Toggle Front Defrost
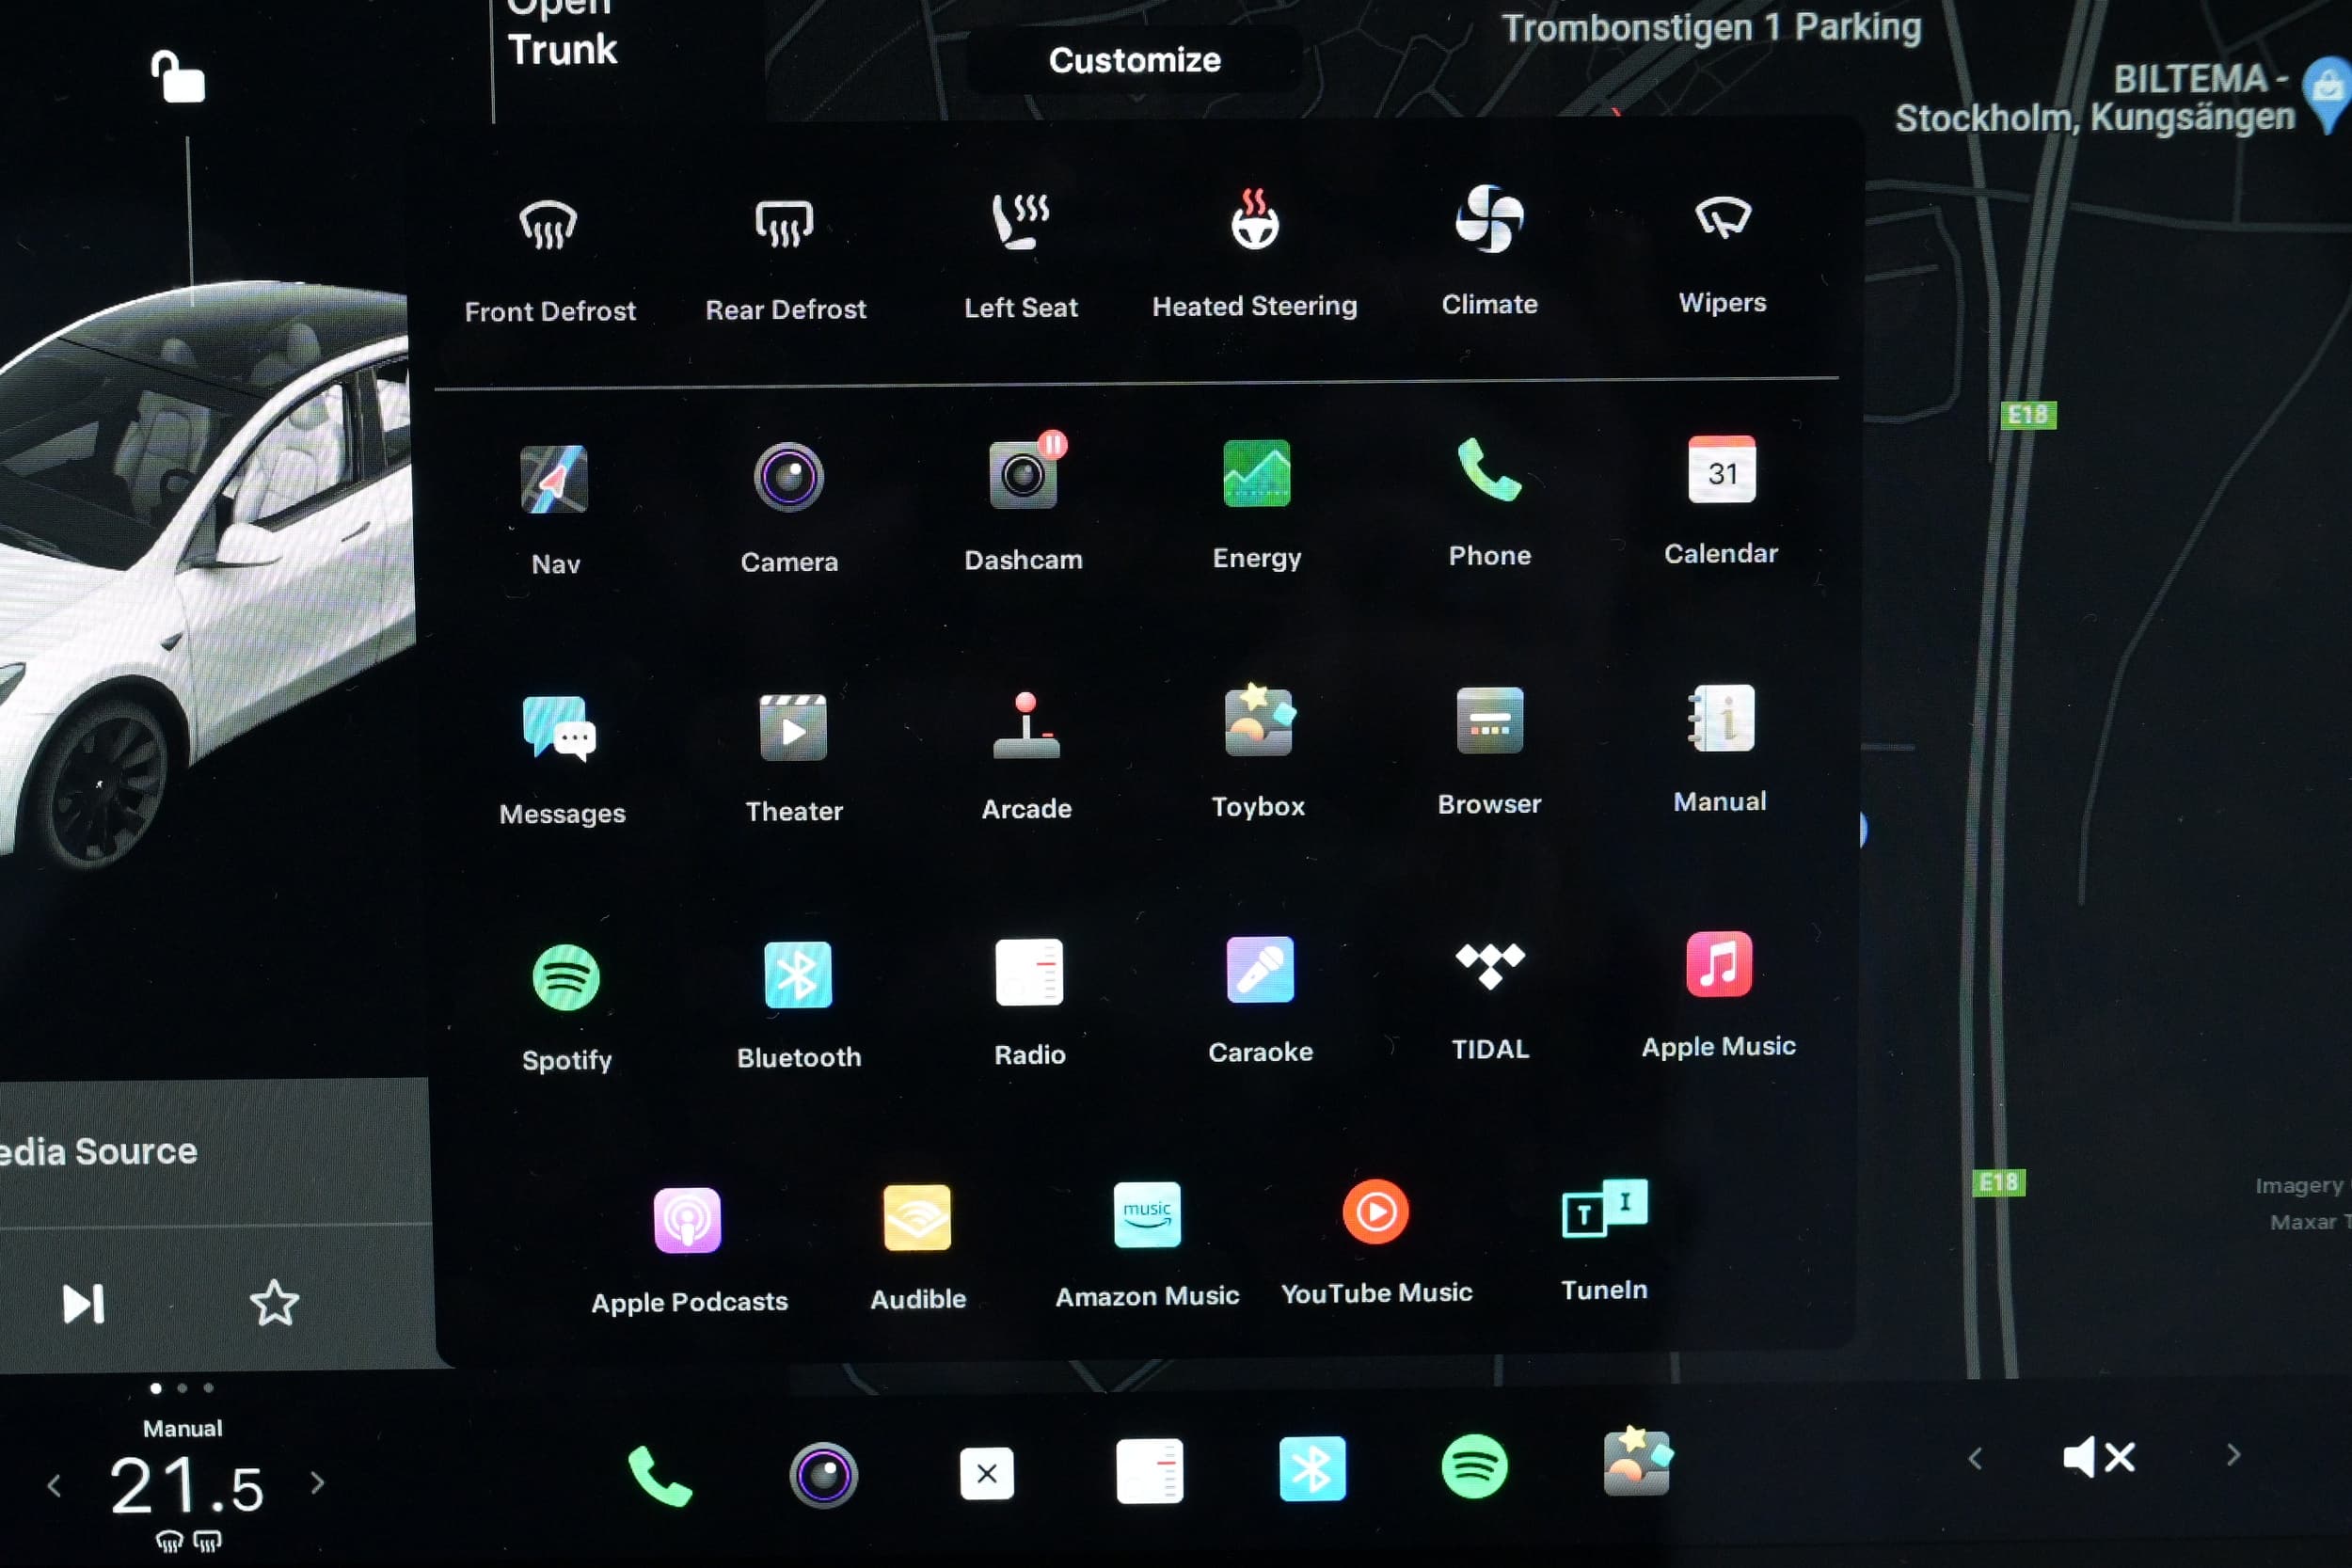Viewport: 2352px width, 1568px height. pyautogui.click(x=549, y=225)
